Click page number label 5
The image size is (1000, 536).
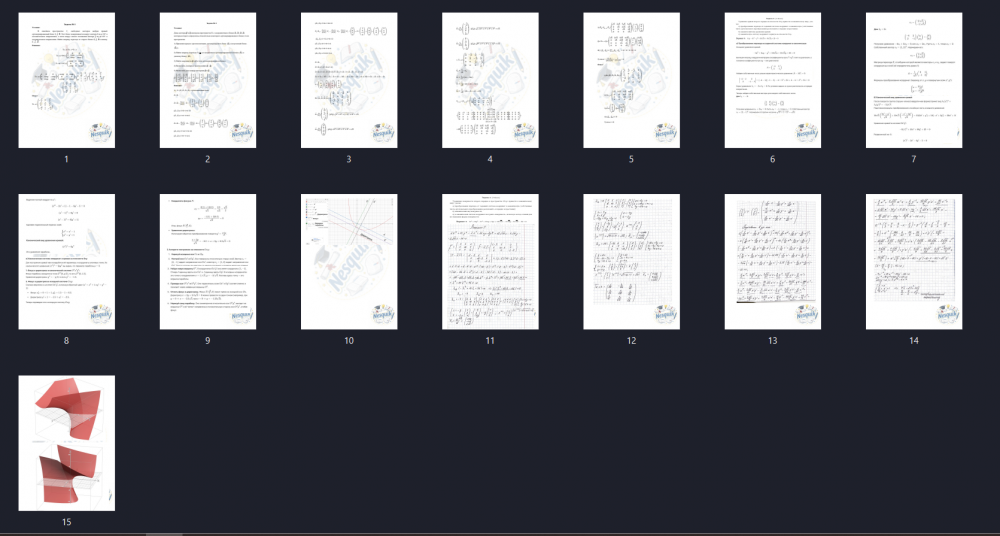coord(631,160)
